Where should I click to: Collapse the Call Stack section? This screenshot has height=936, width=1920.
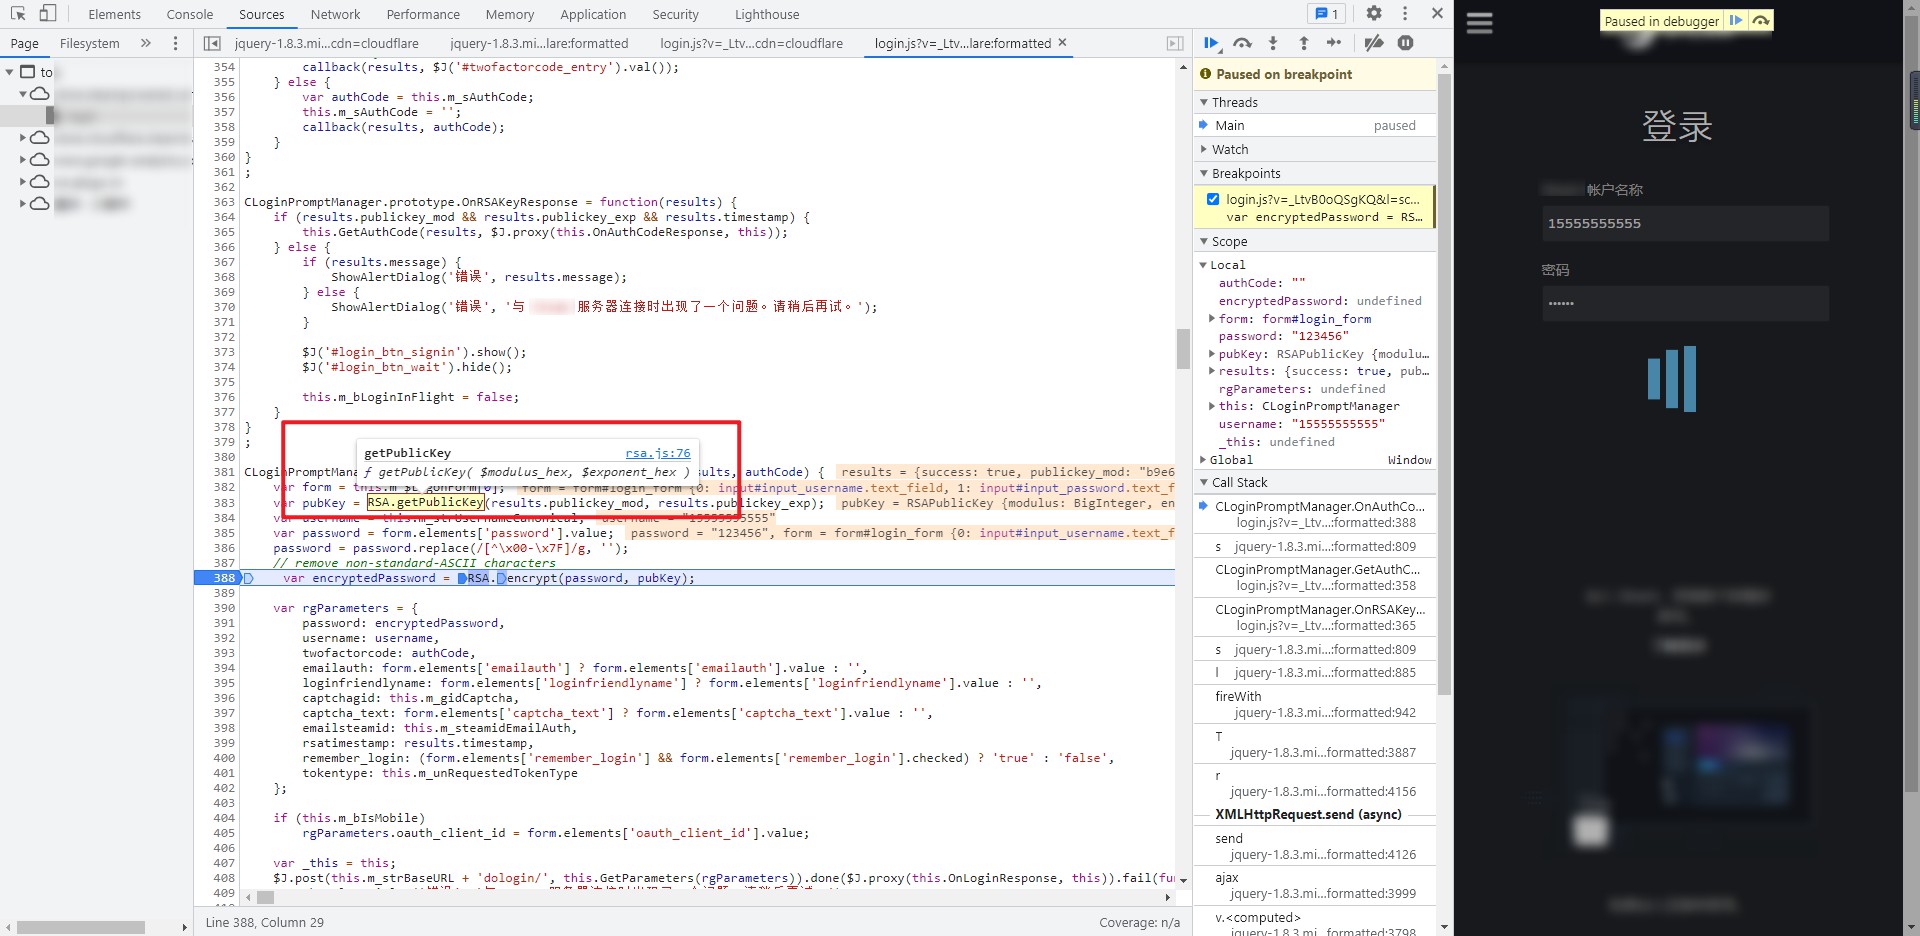click(x=1238, y=482)
